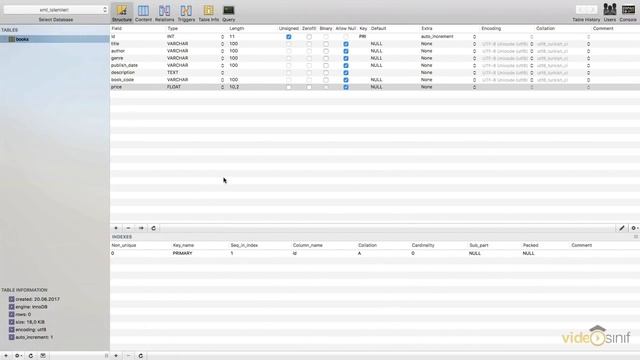The image size is (640, 360).
Task: Open the Query editor view
Action: [x=229, y=13]
